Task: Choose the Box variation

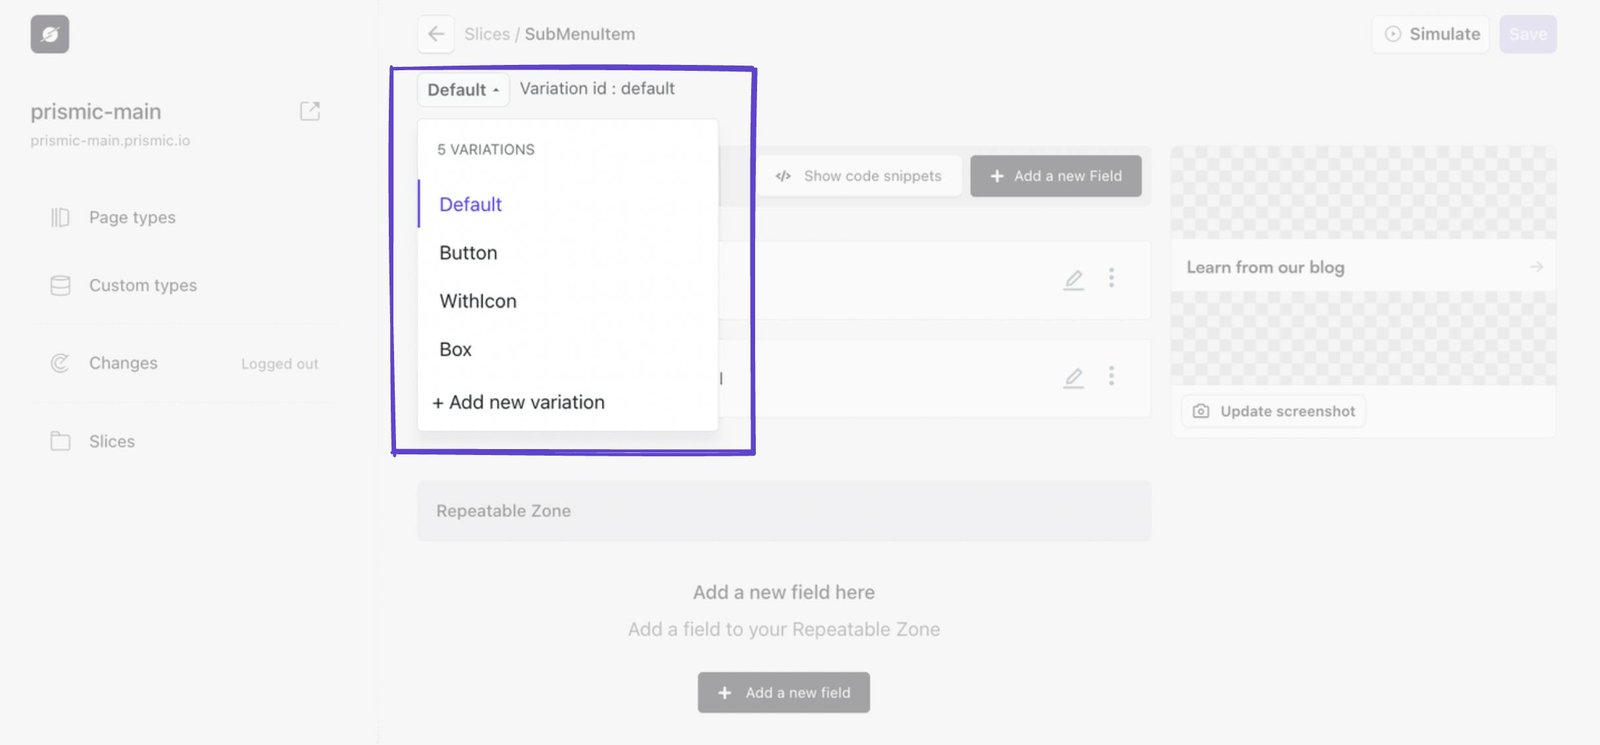Action: pyautogui.click(x=455, y=349)
